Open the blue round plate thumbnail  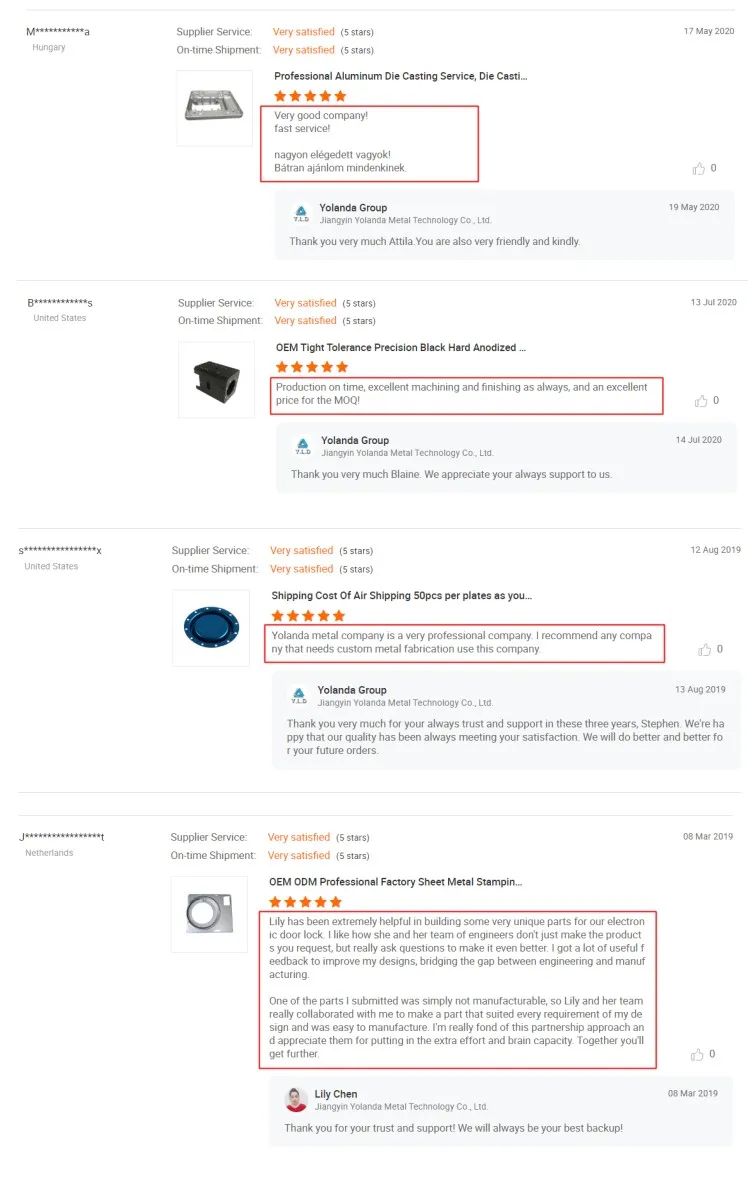tap(211, 627)
